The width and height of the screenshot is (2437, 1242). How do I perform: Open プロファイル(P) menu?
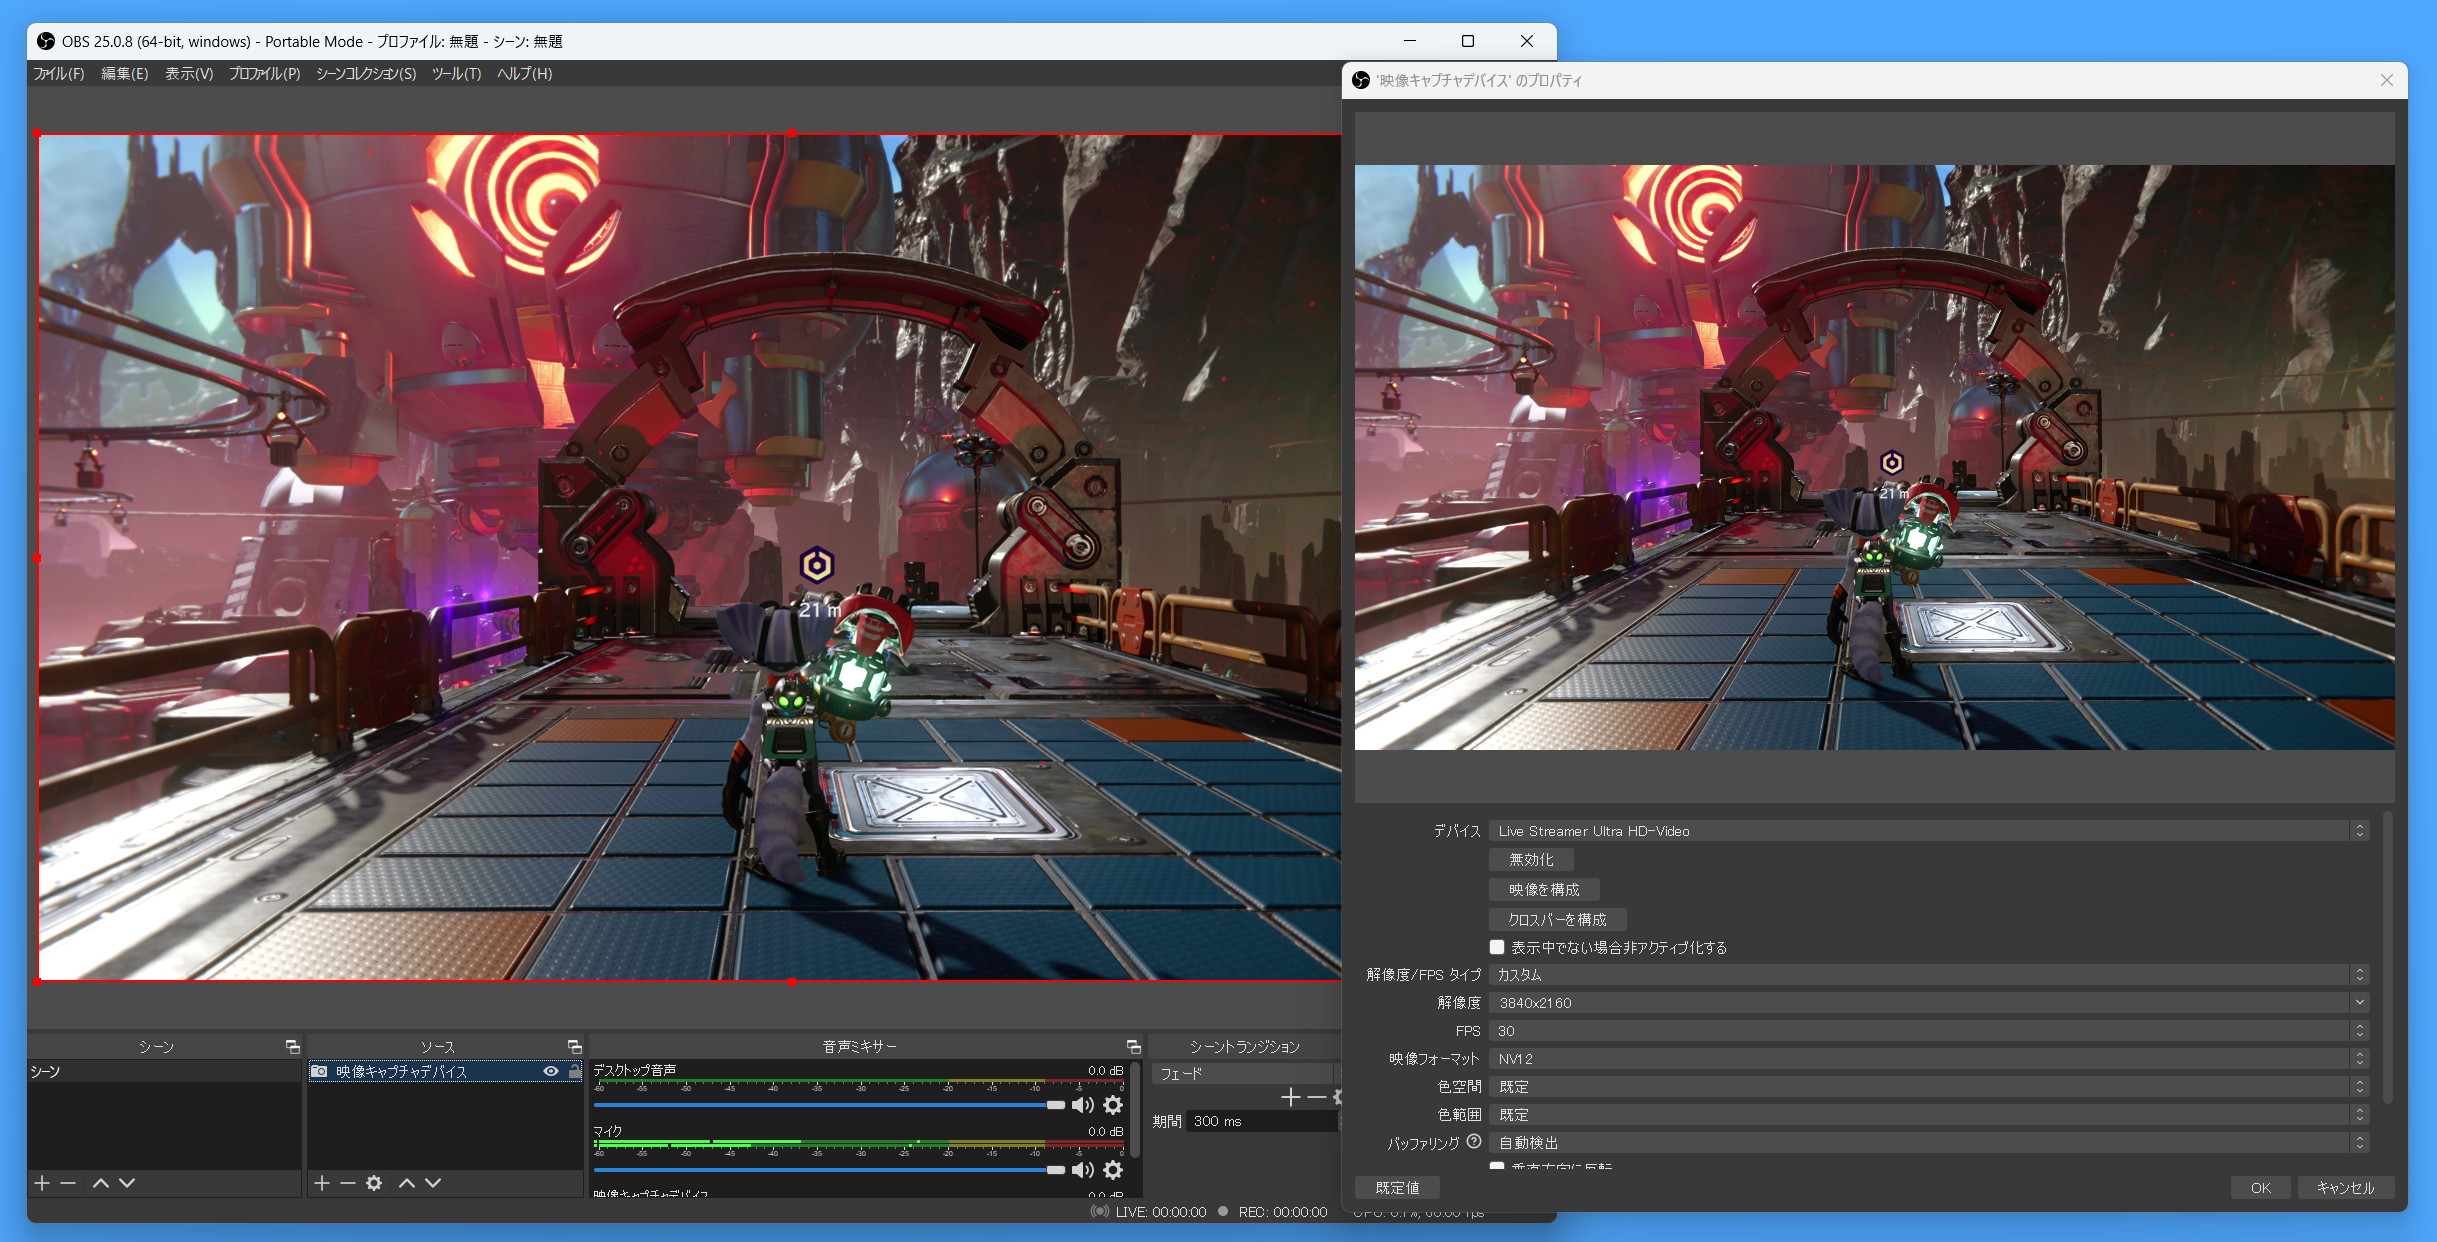pyautogui.click(x=264, y=74)
